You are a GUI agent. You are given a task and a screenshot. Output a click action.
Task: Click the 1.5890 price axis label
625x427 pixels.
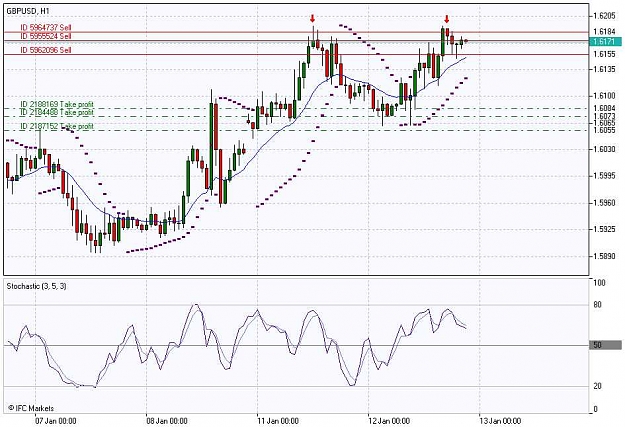[604, 256]
